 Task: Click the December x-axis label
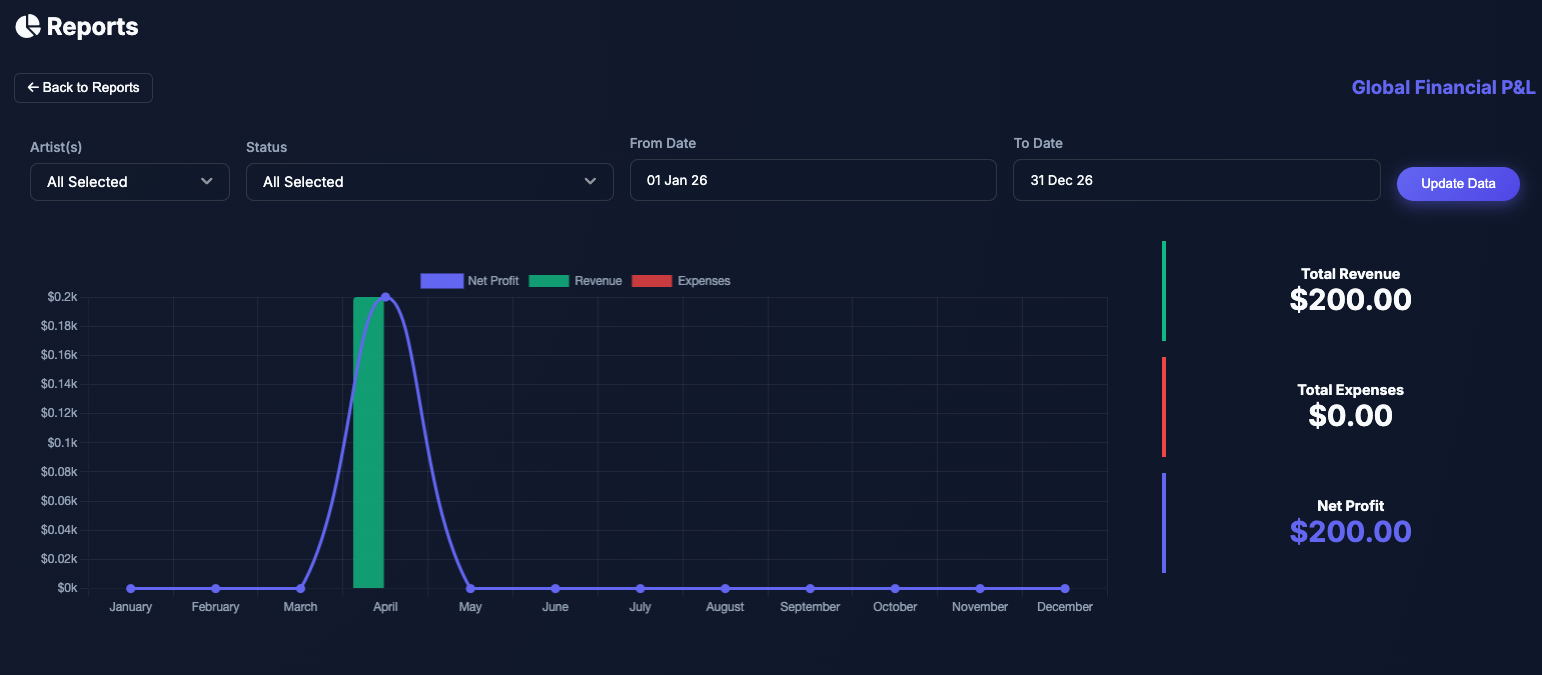pyautogui.click(x=1065, y=607)
